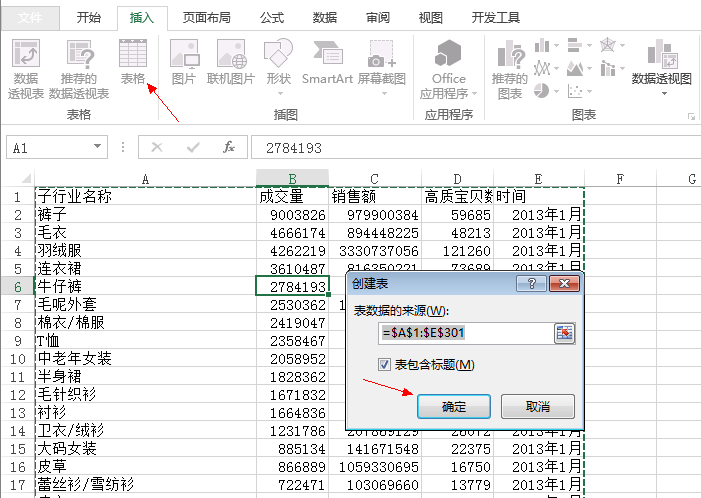Click the formula bar cancel (X) icon
Image resolution: width=701 pixels, height=498 pixels.
[x=157, y=147]
